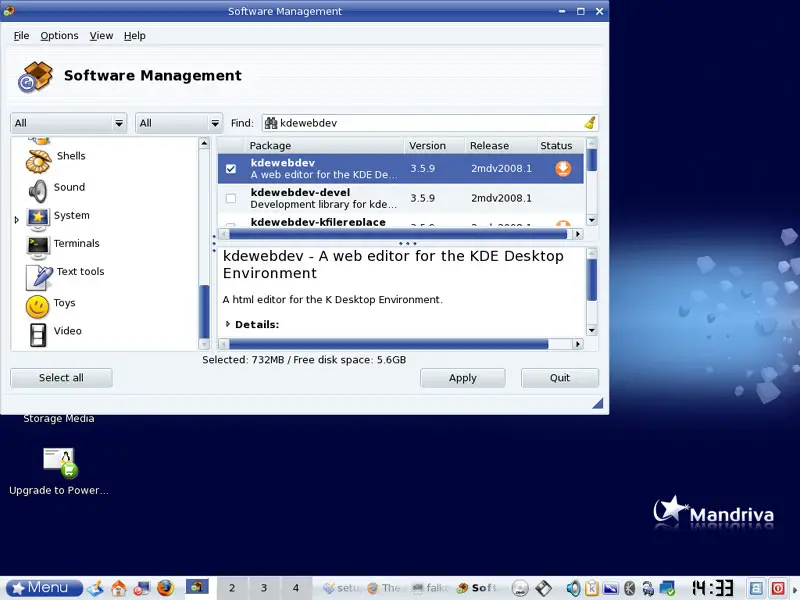This screenshot has width=800, height=600.
Task: Click the Release column header
Action: [x=501, y=145]
